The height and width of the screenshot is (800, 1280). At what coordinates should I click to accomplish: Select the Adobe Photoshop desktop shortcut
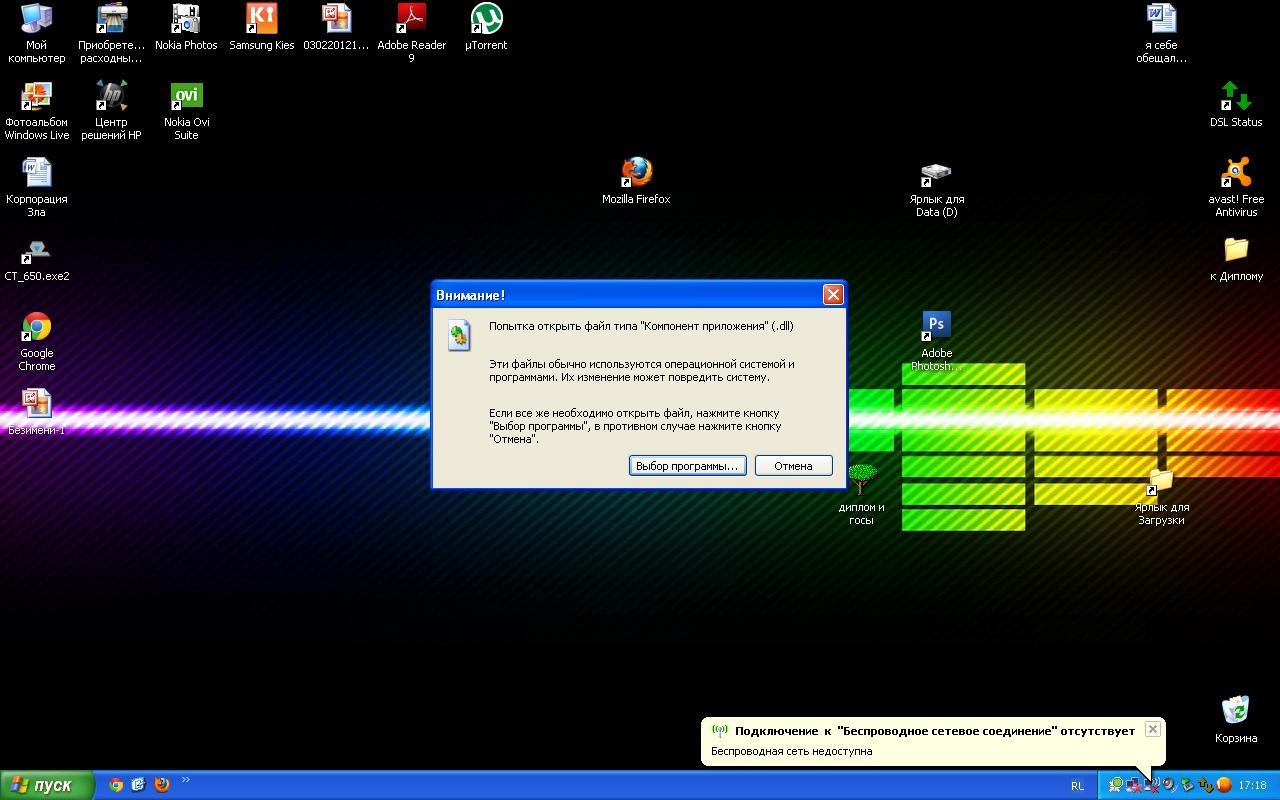click(936, 326)
